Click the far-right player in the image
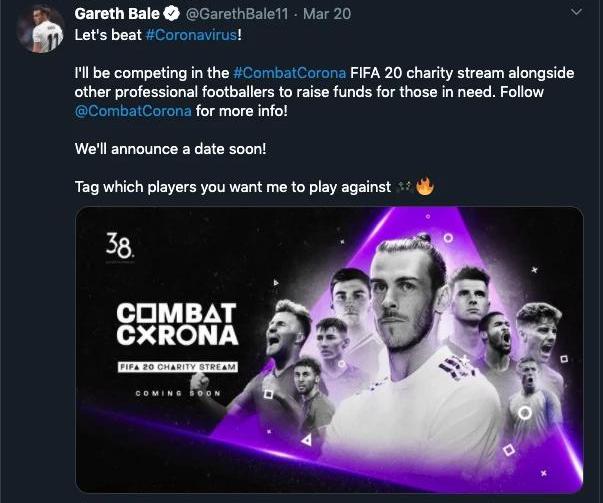The height and width of the screenshot is (503, 603). (540, 340)
